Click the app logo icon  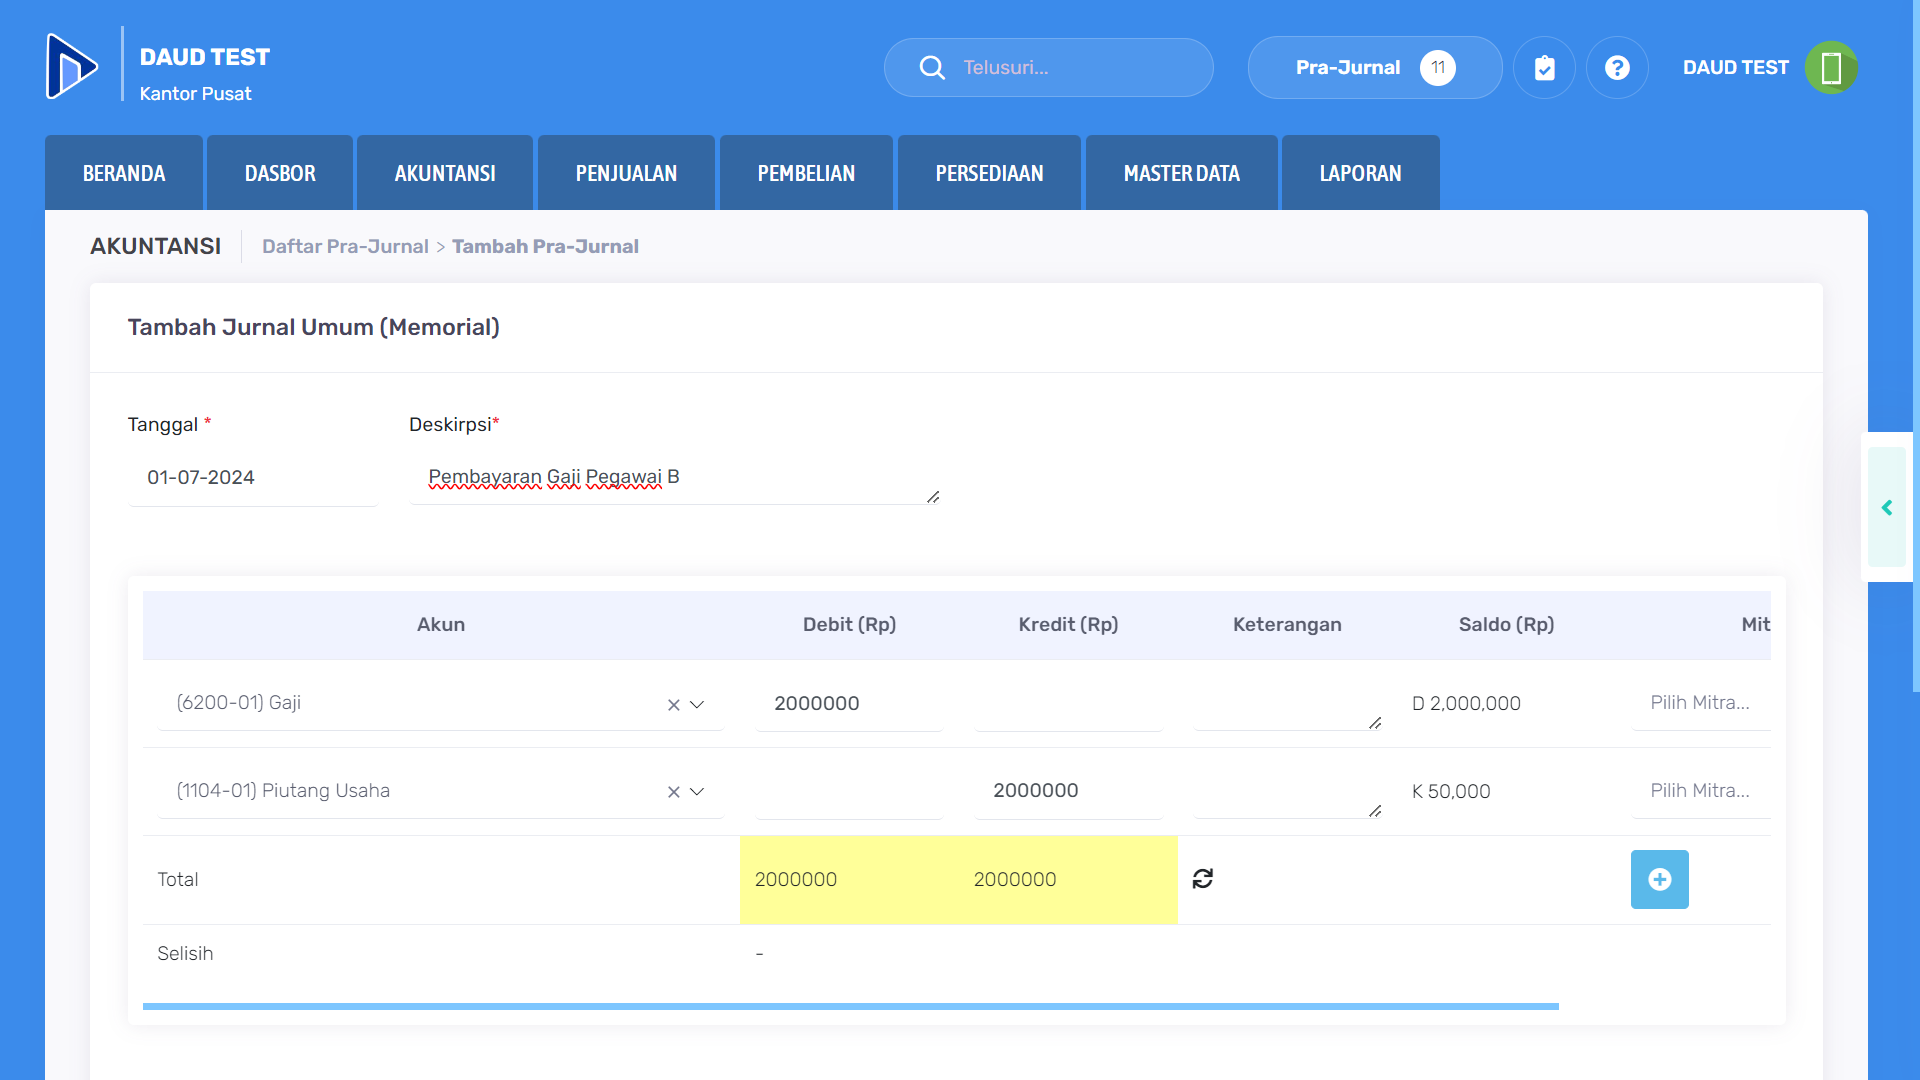point(72,66)
